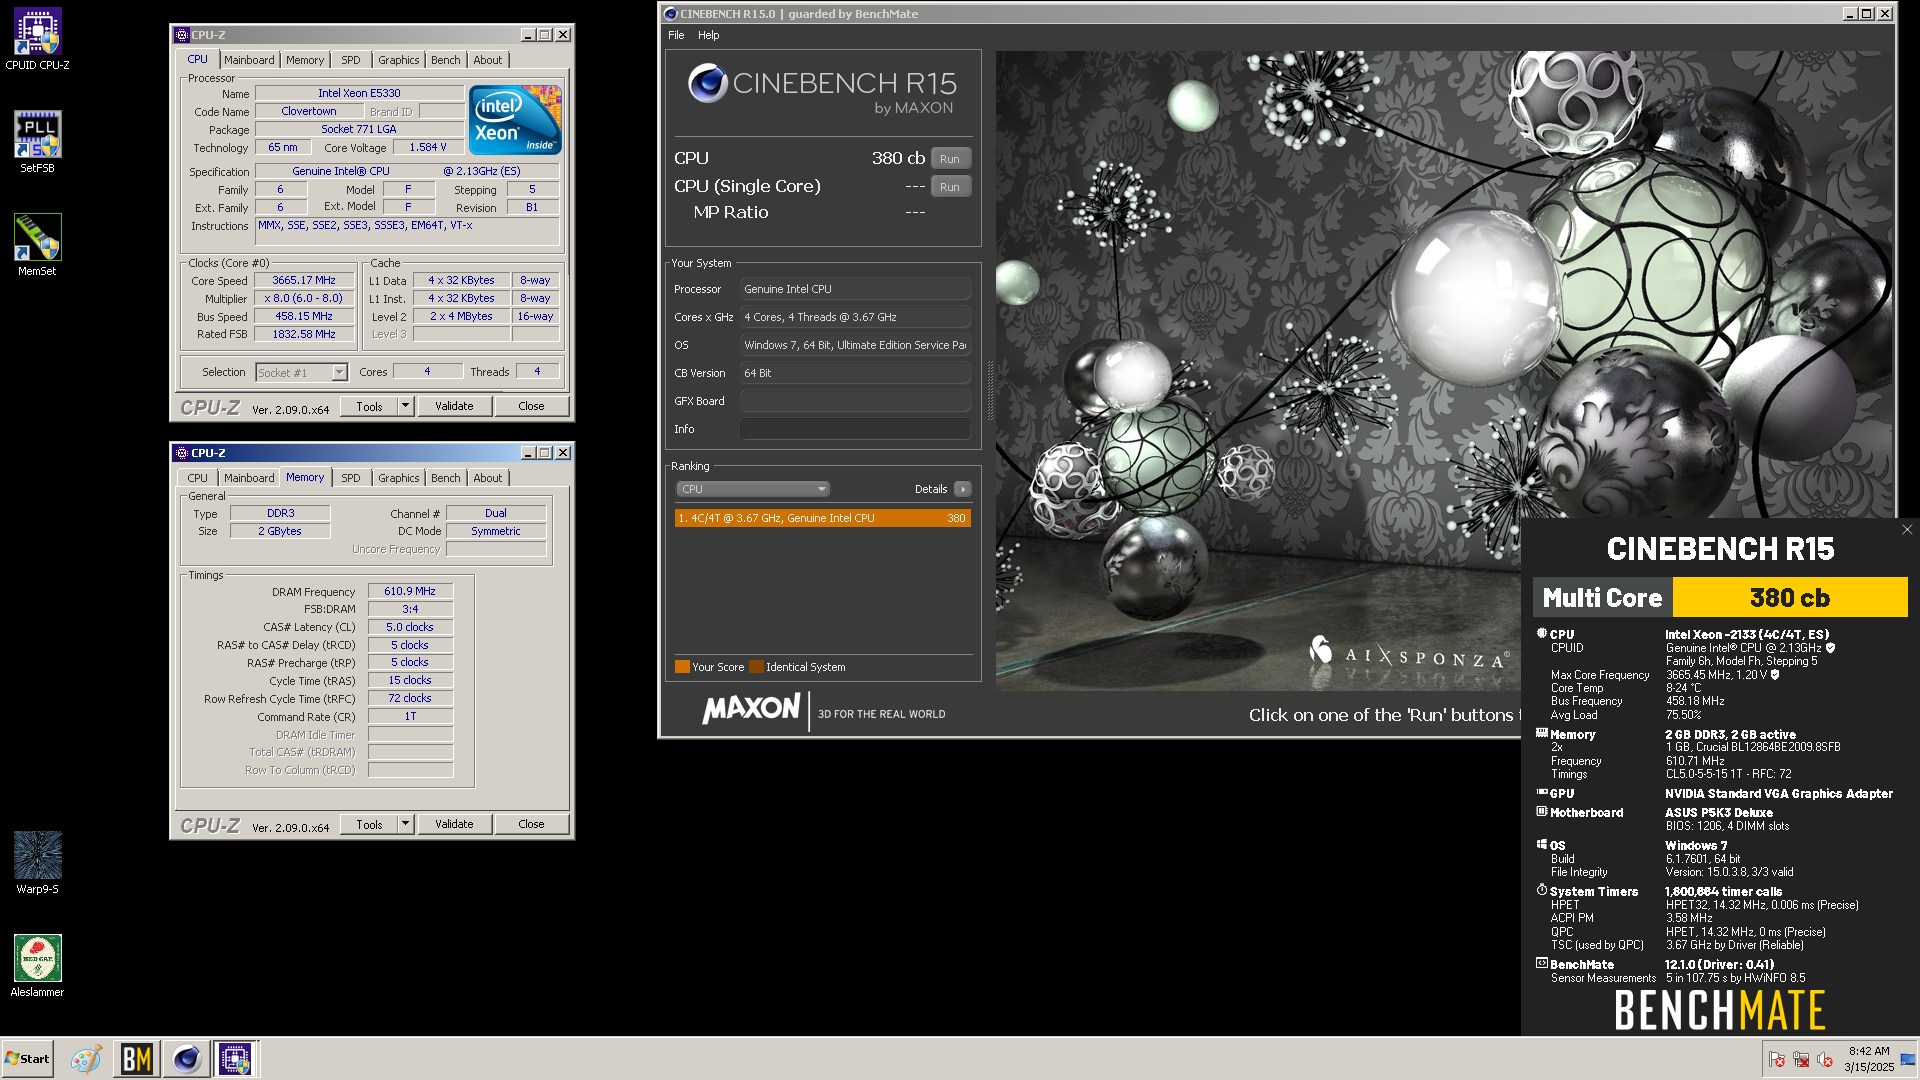Image resolution: width=1920 pixels, height=1080 pixels.
Task: Run the CPU (Single Core) test
Action: [950, 186]
